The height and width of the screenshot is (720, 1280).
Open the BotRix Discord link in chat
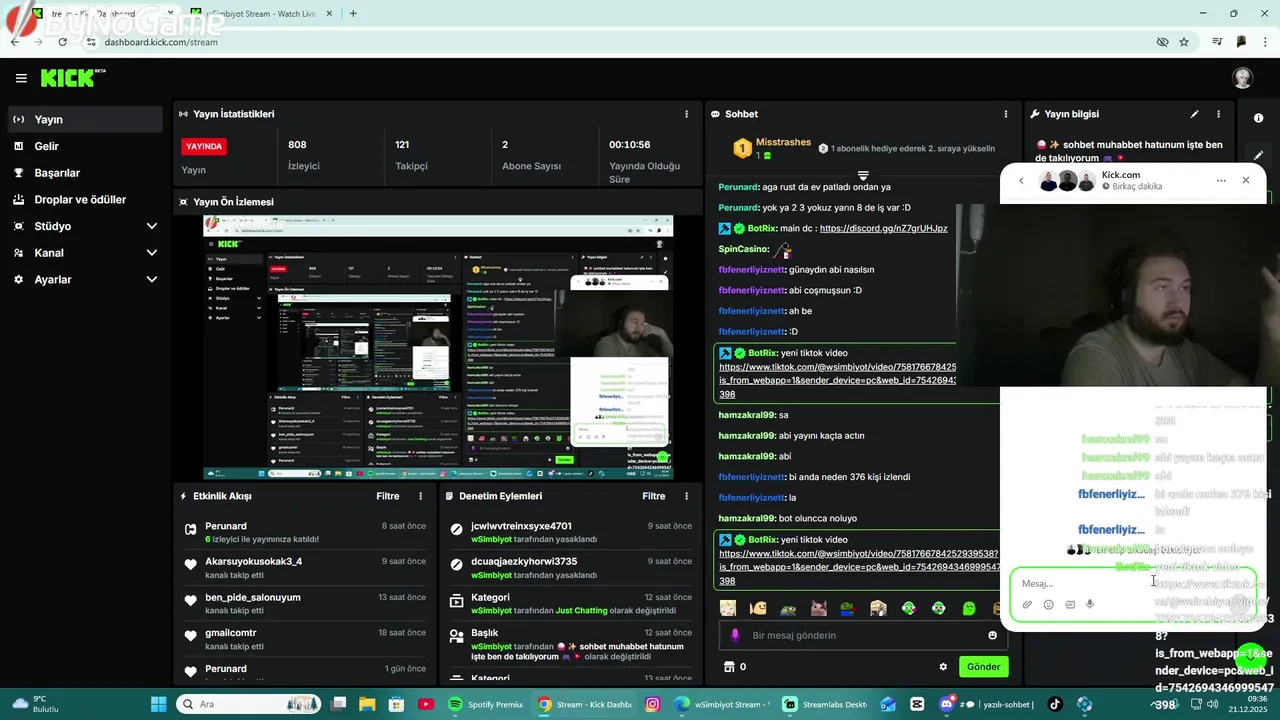coord(883,228)
